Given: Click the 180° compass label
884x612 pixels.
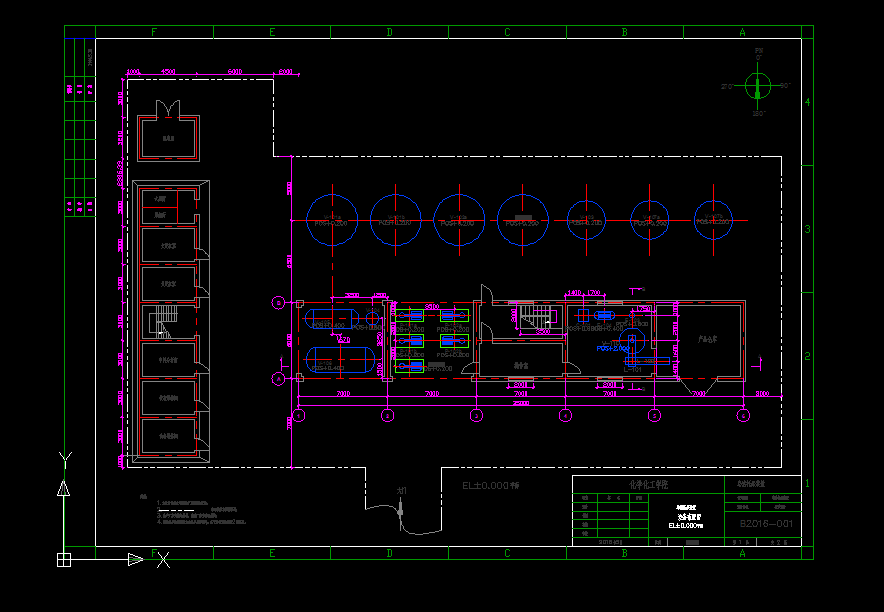Looking at the screenshot, I should [759, 113].
